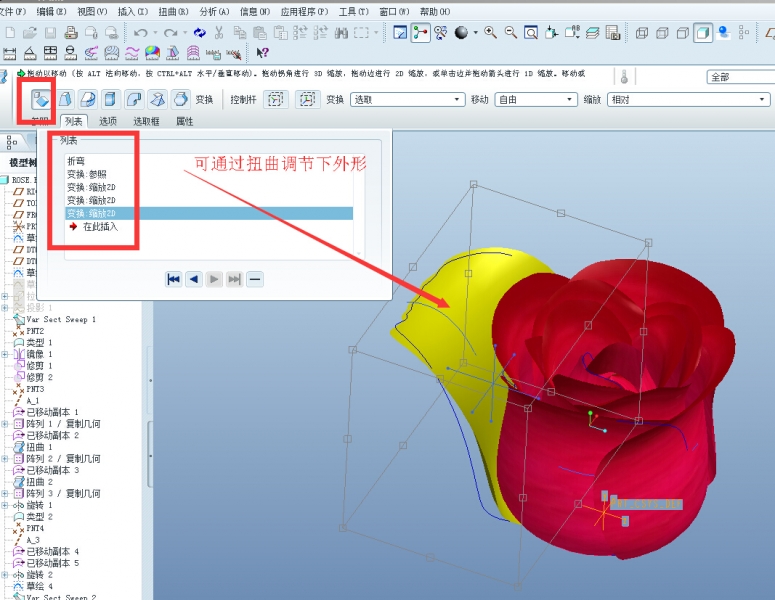Click the Undo arrow icon
This screenshot has width=775, height=600.
point(142,33)
